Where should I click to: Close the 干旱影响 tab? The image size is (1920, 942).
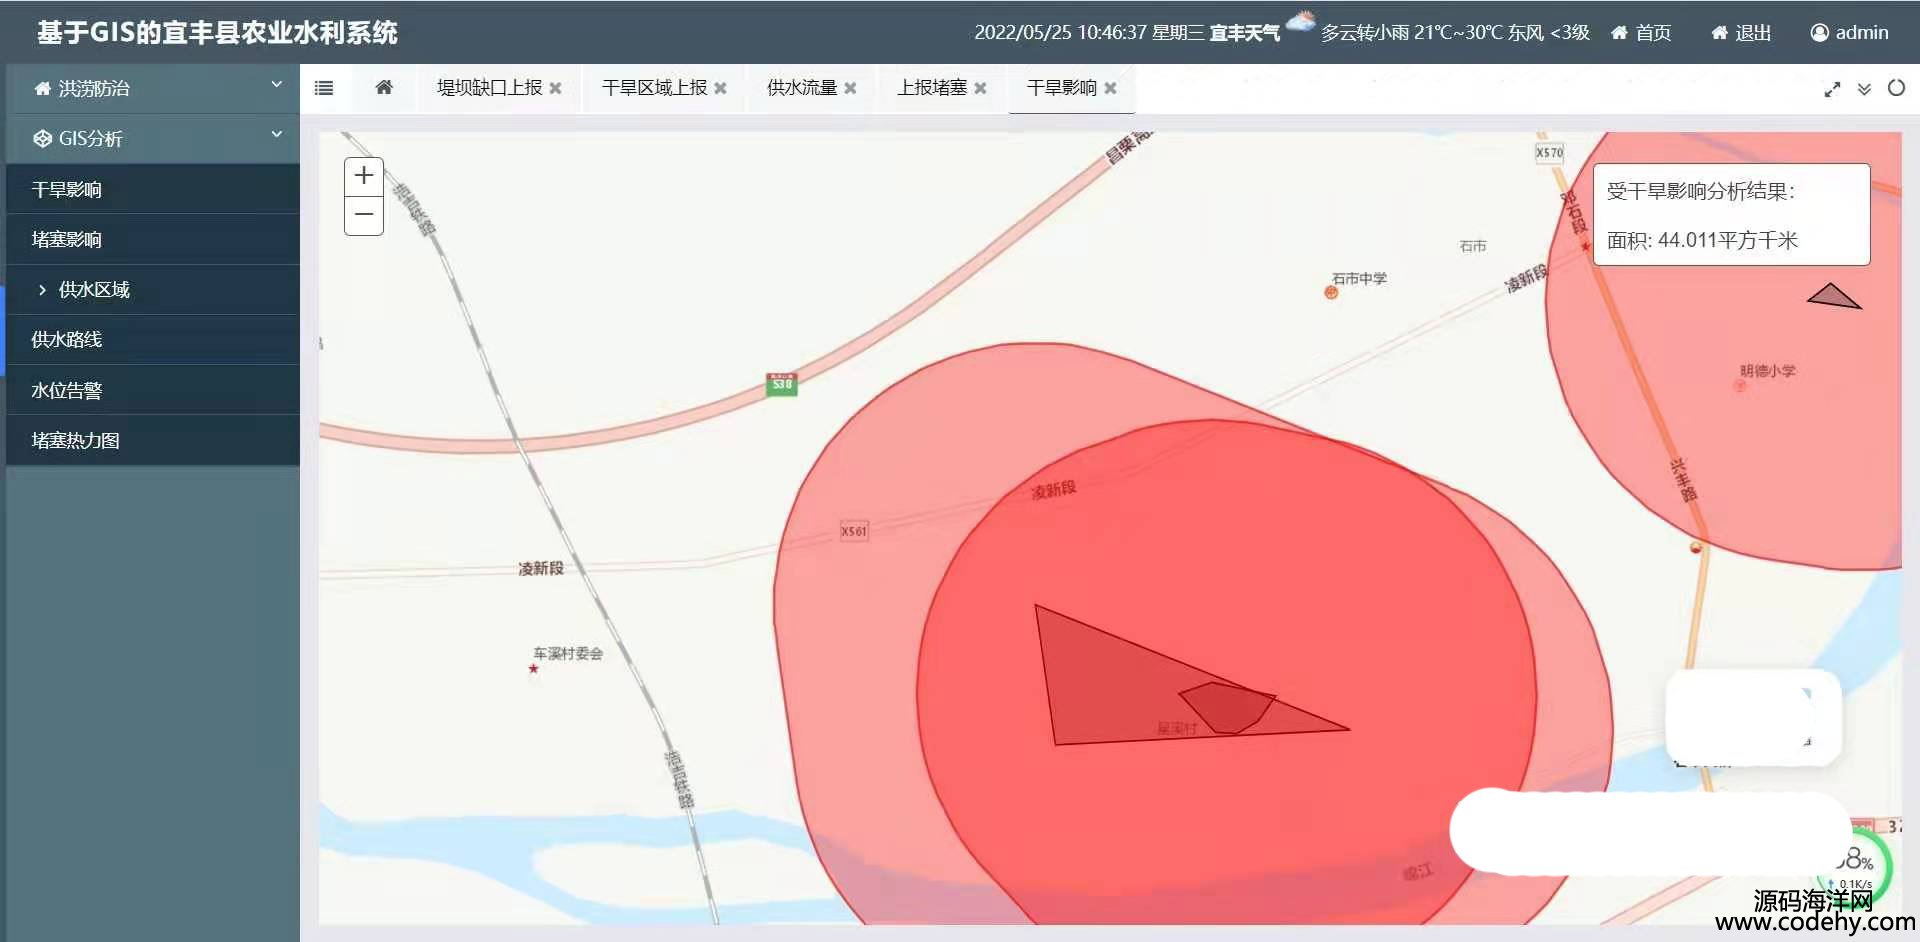1110,88
